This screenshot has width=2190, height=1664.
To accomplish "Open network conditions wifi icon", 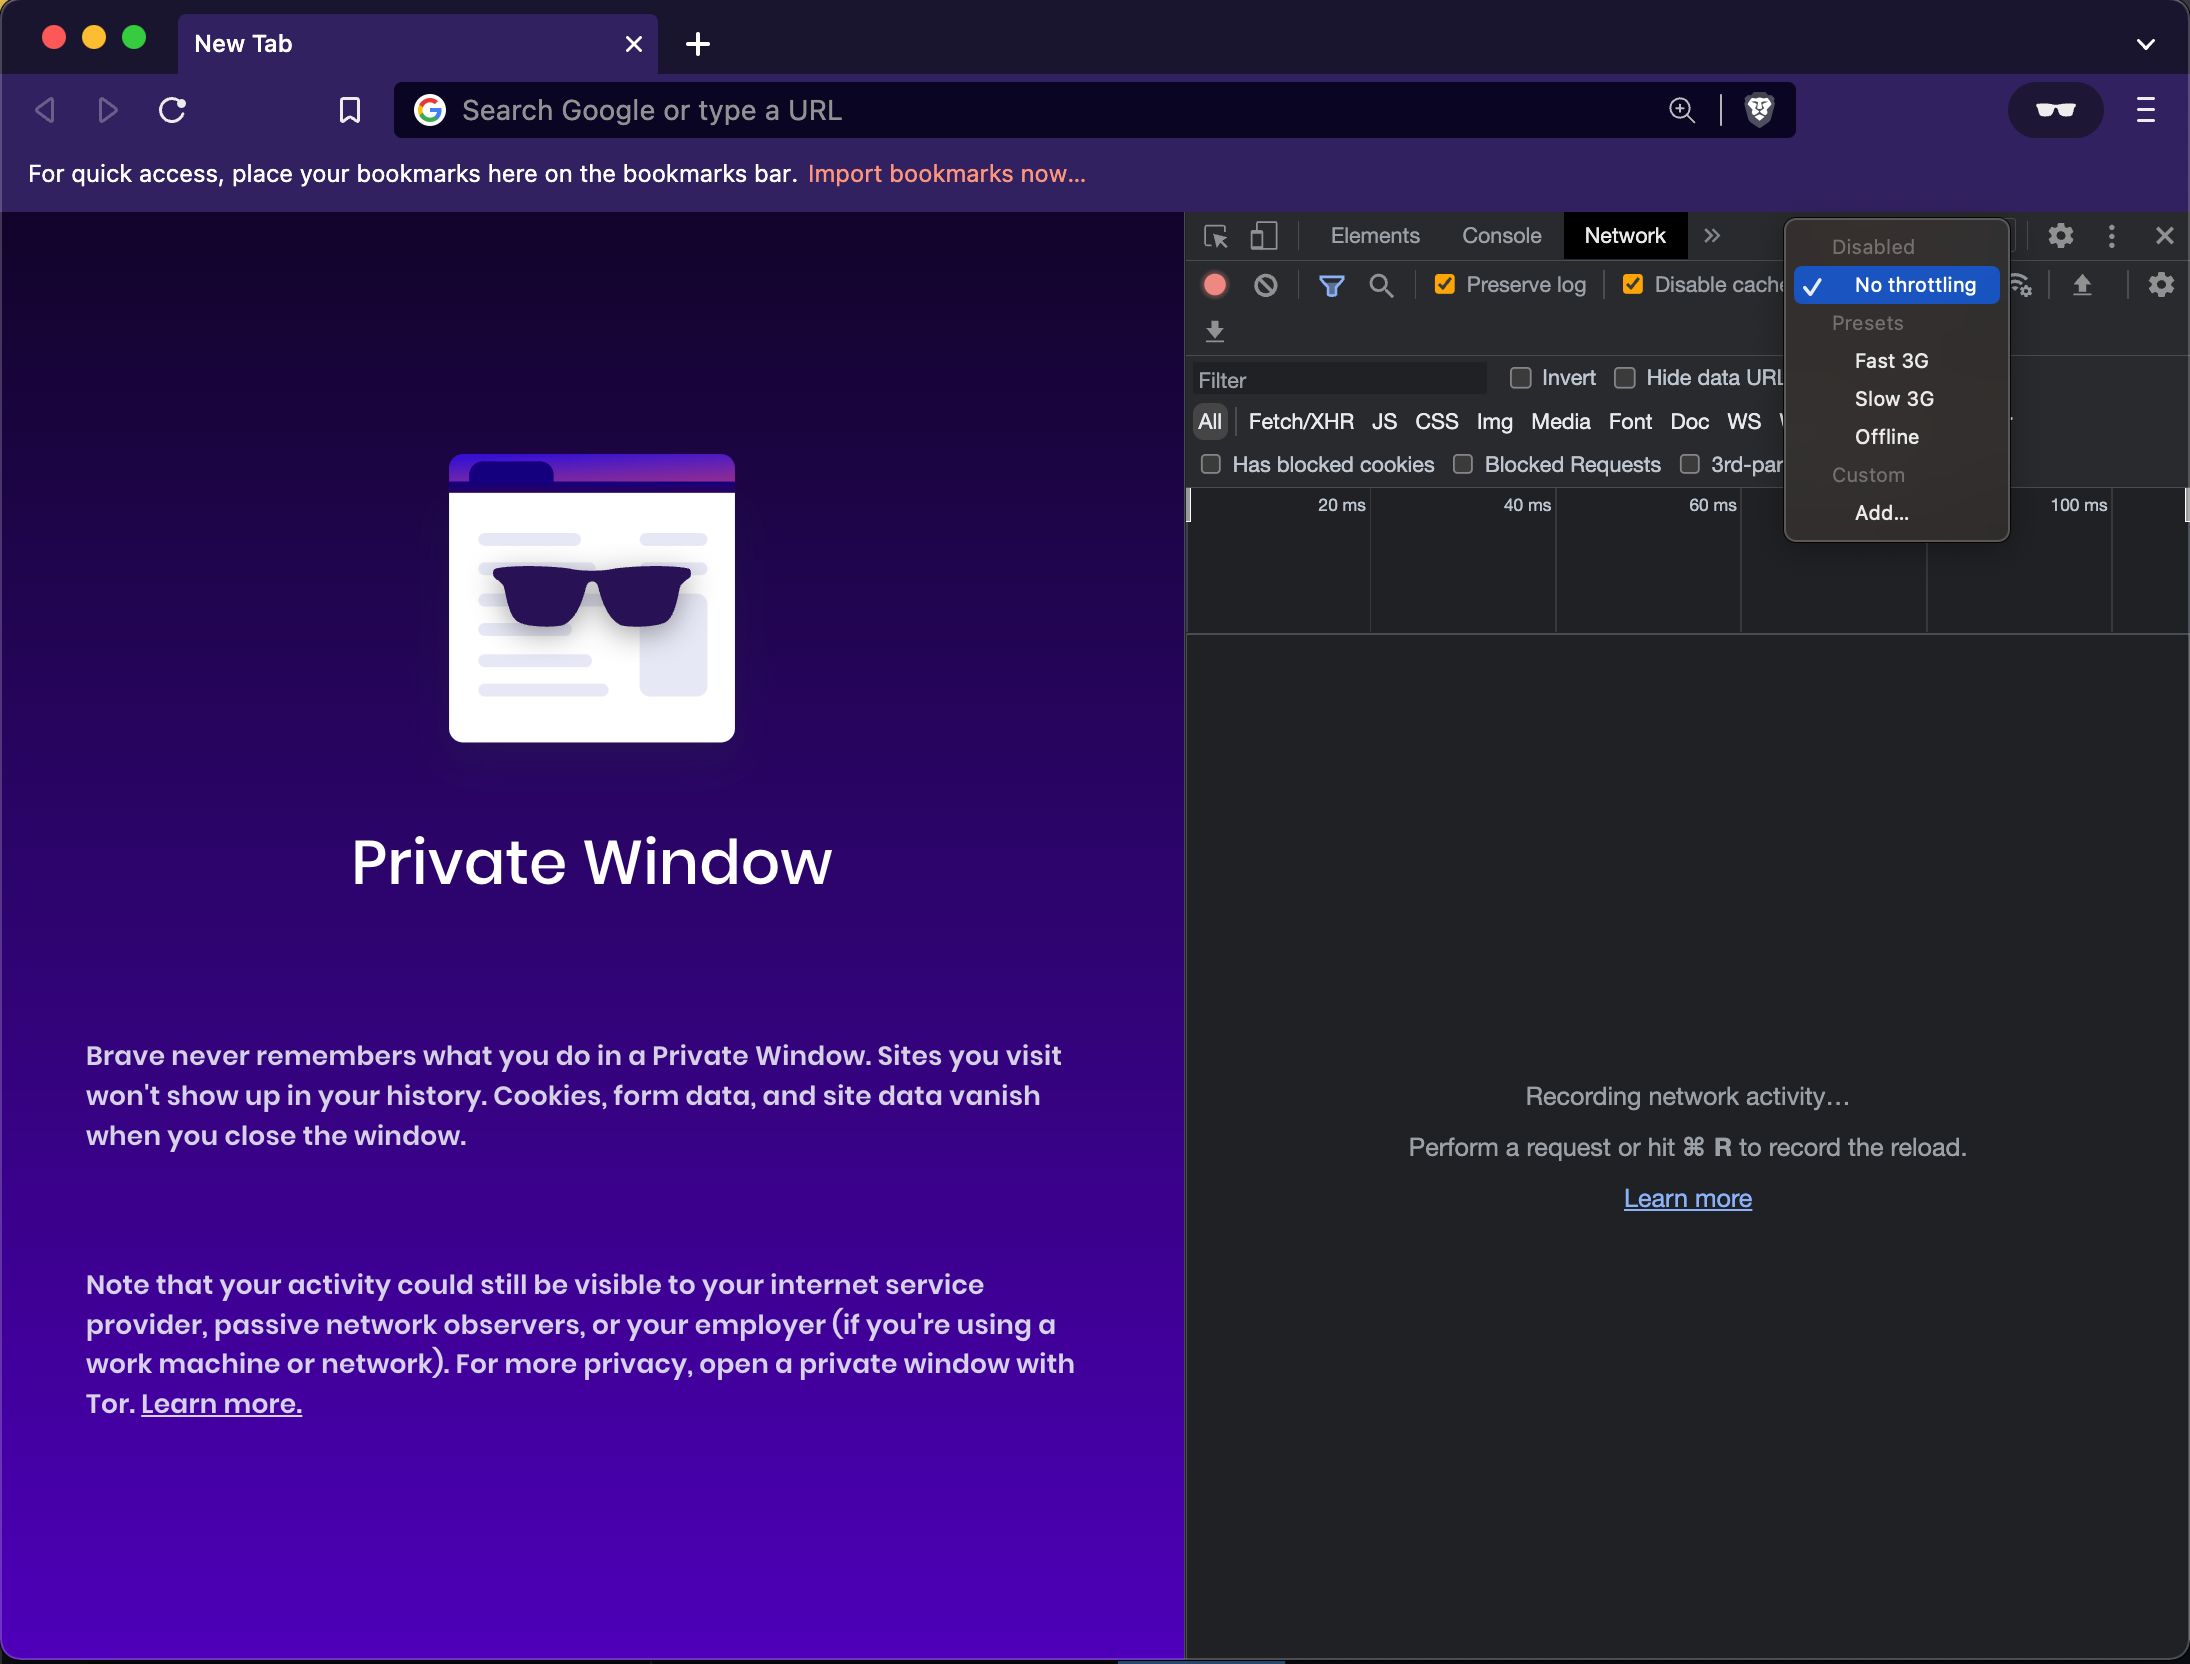I will pyautogui.click(x=2020, y=286).
